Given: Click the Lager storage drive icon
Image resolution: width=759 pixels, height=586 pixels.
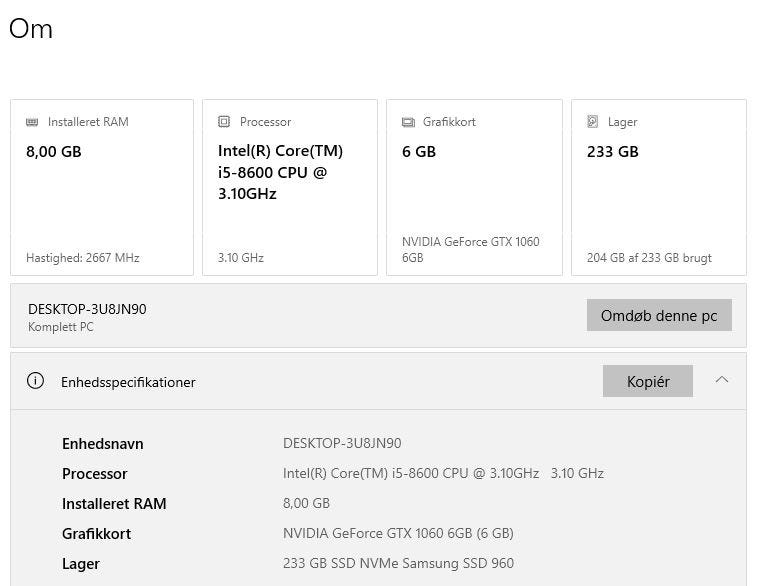Looking at the screenshot, I should [593, 122].
